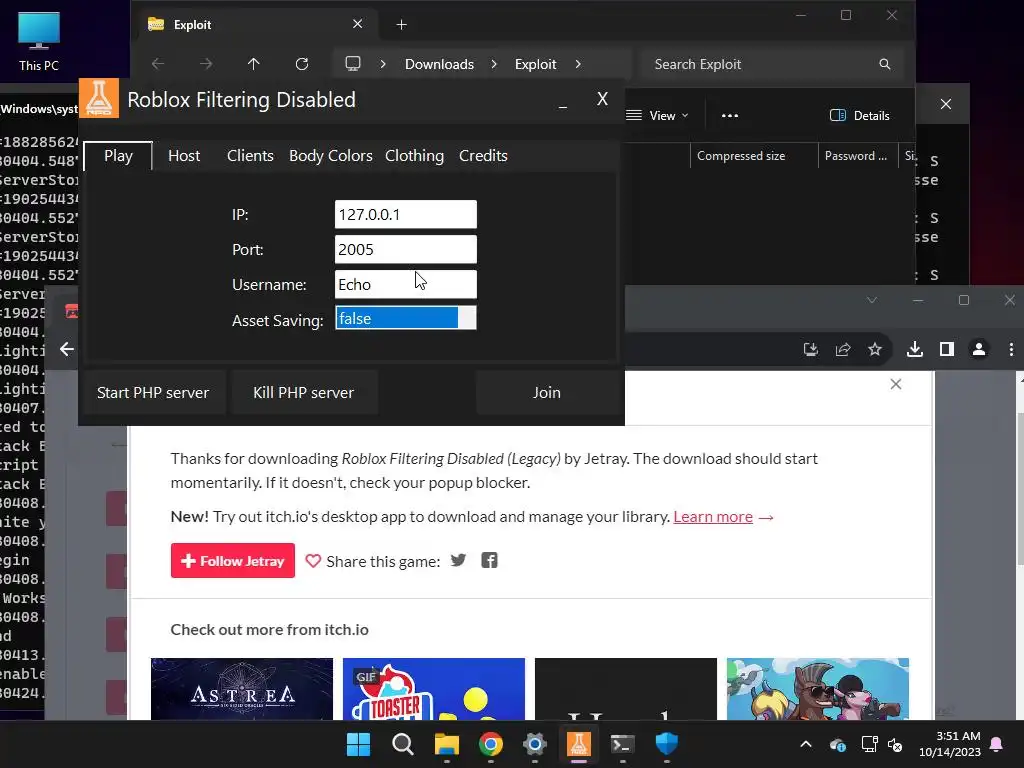Minimize the Roblox Filtering Disabled window
The image size is (1024, 768).
pos(563,103)
